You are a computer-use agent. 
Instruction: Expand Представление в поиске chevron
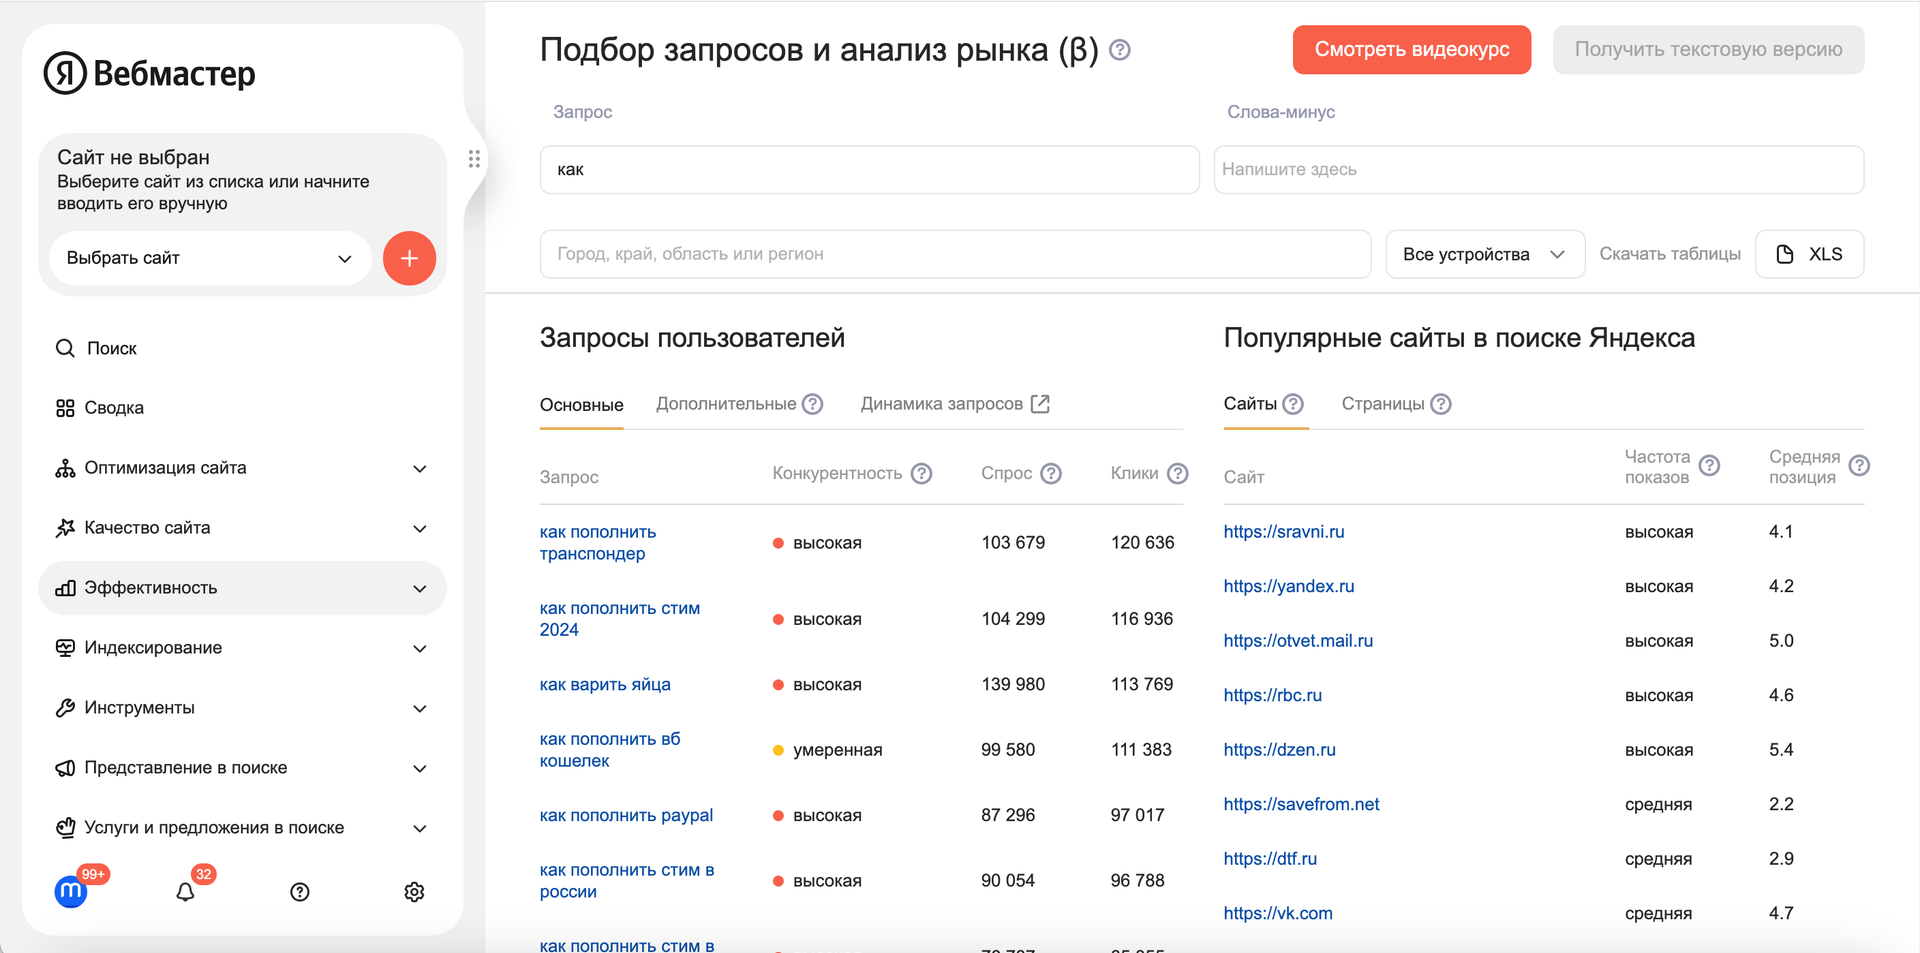[420, 769]
